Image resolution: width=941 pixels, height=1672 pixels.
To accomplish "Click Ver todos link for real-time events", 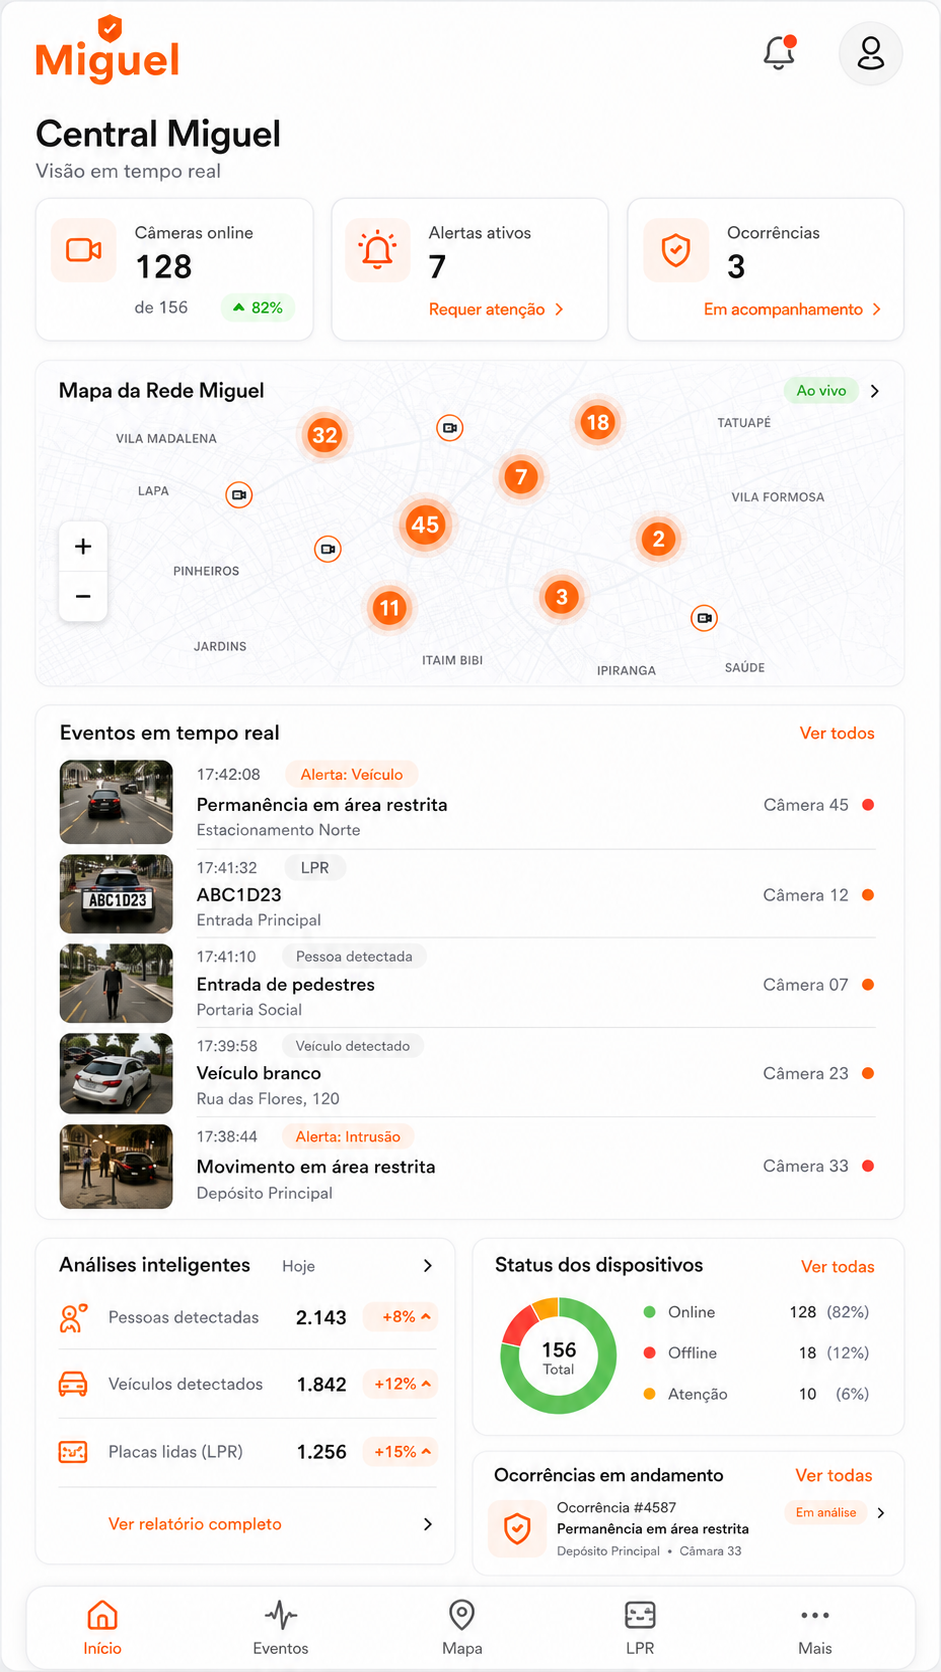I will (x=837, y=733).
